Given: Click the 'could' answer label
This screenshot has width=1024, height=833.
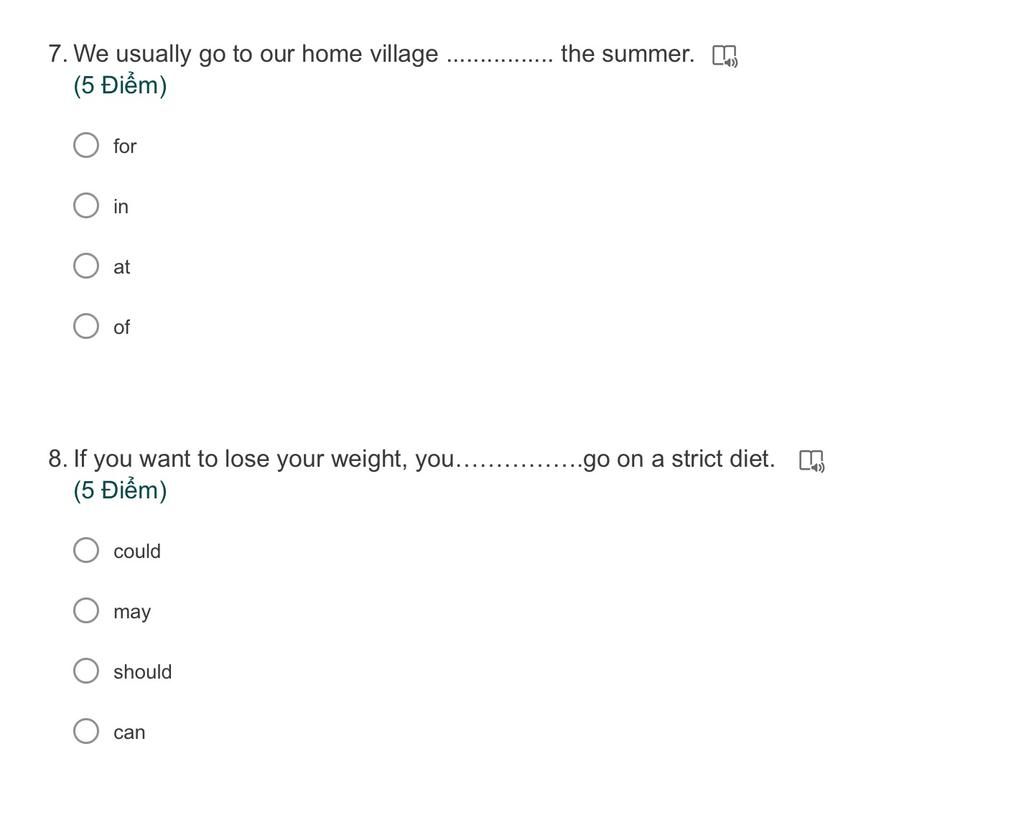Looking at the screenshot, I should (x=137, y=552).
